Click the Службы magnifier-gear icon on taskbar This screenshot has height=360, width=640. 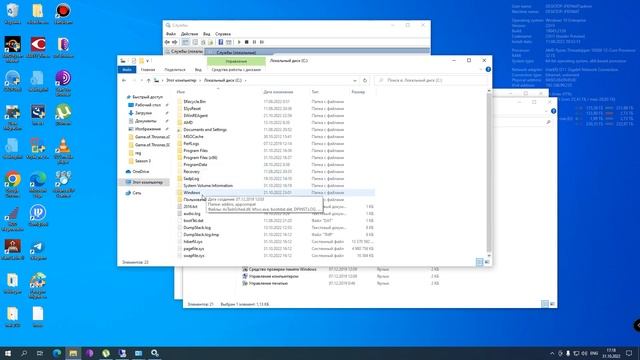[x=155, y=353]
